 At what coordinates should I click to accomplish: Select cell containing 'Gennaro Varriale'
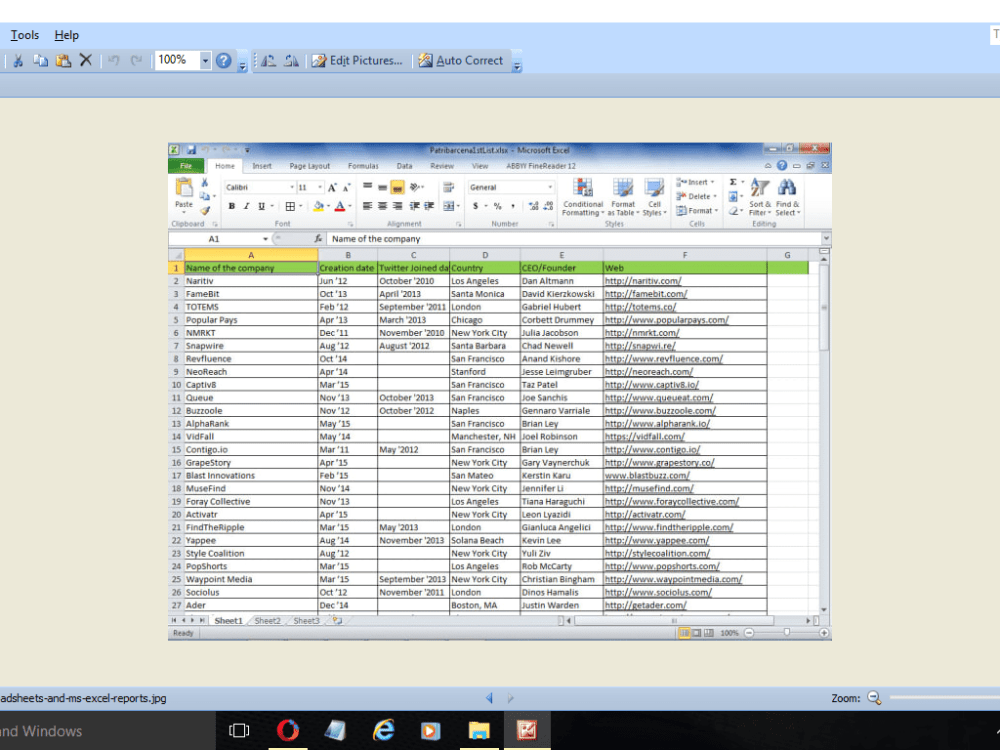coord(561,411)
